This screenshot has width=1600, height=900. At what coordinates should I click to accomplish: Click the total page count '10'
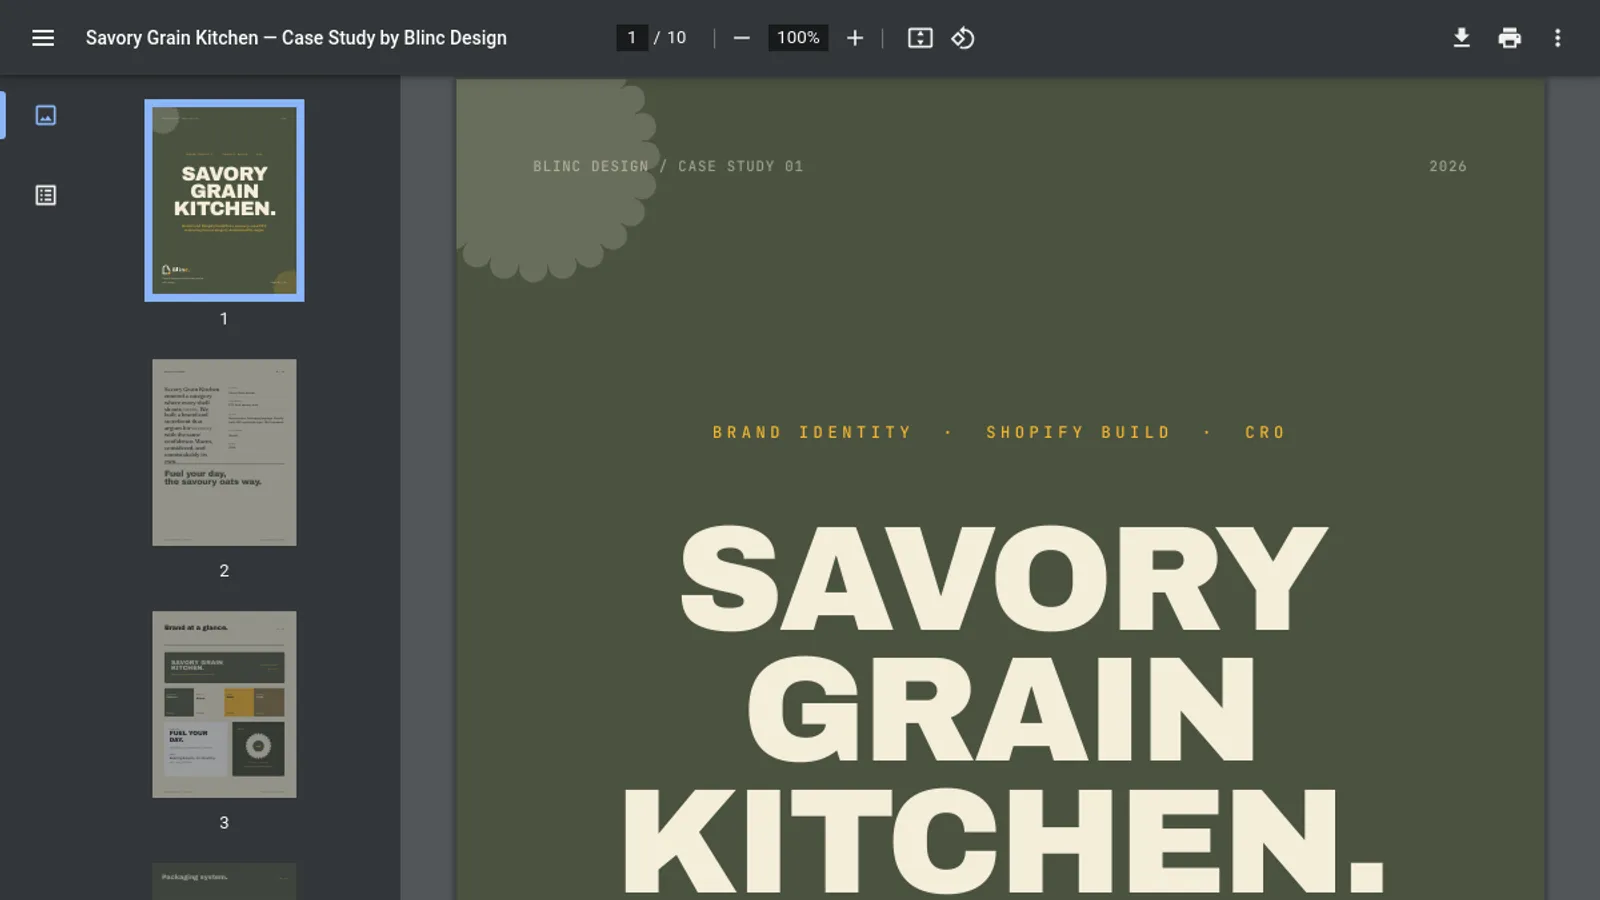coord(677,38)
